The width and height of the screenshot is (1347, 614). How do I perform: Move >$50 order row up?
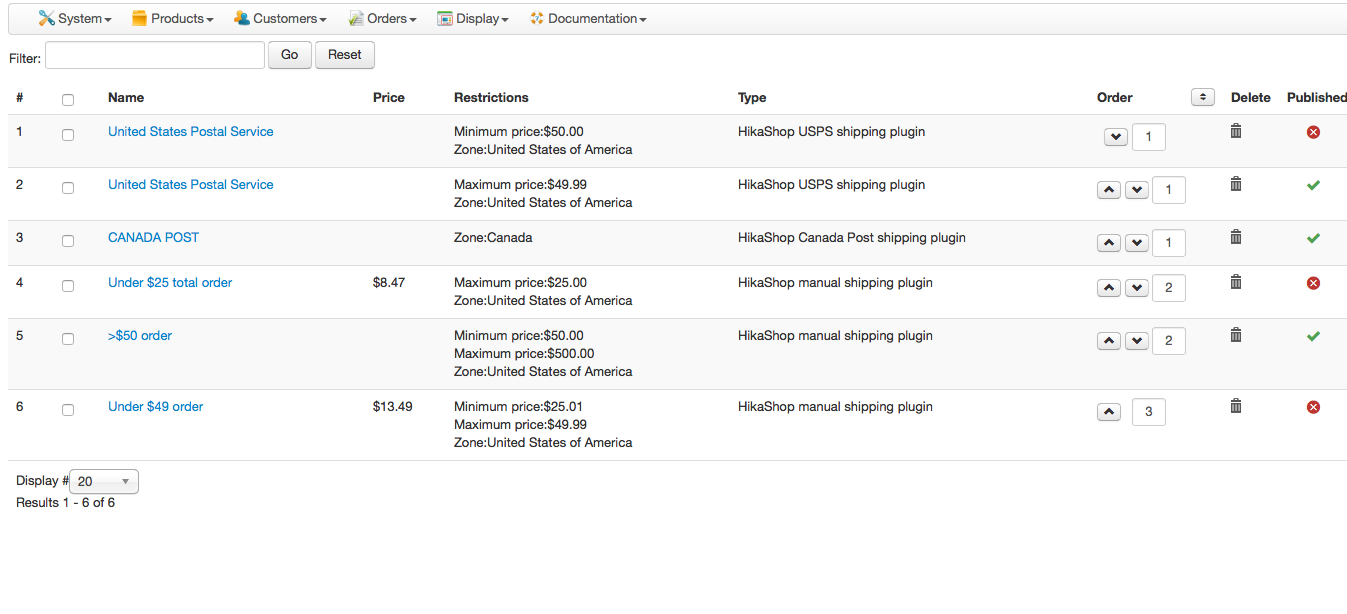[x=1109, y=341]
